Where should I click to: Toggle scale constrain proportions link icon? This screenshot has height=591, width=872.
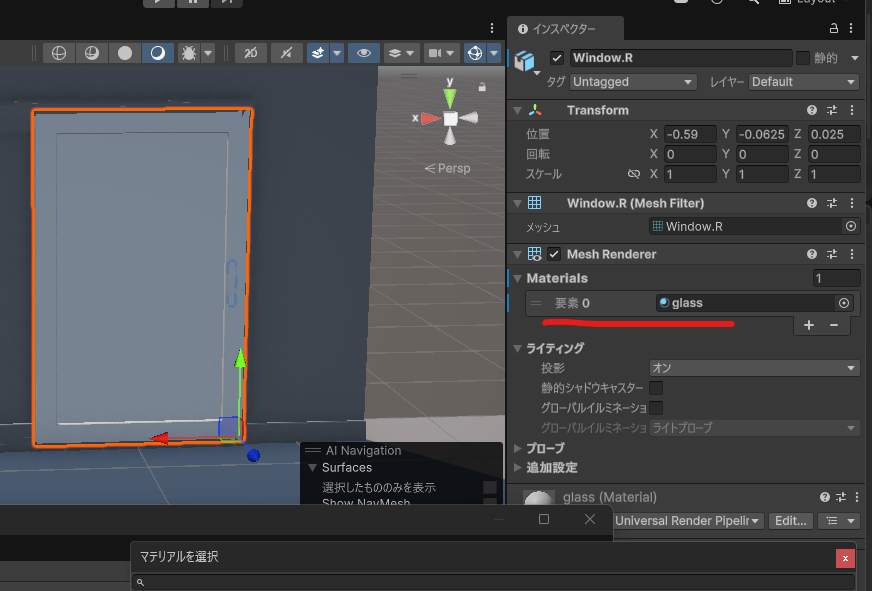[633, 174]
